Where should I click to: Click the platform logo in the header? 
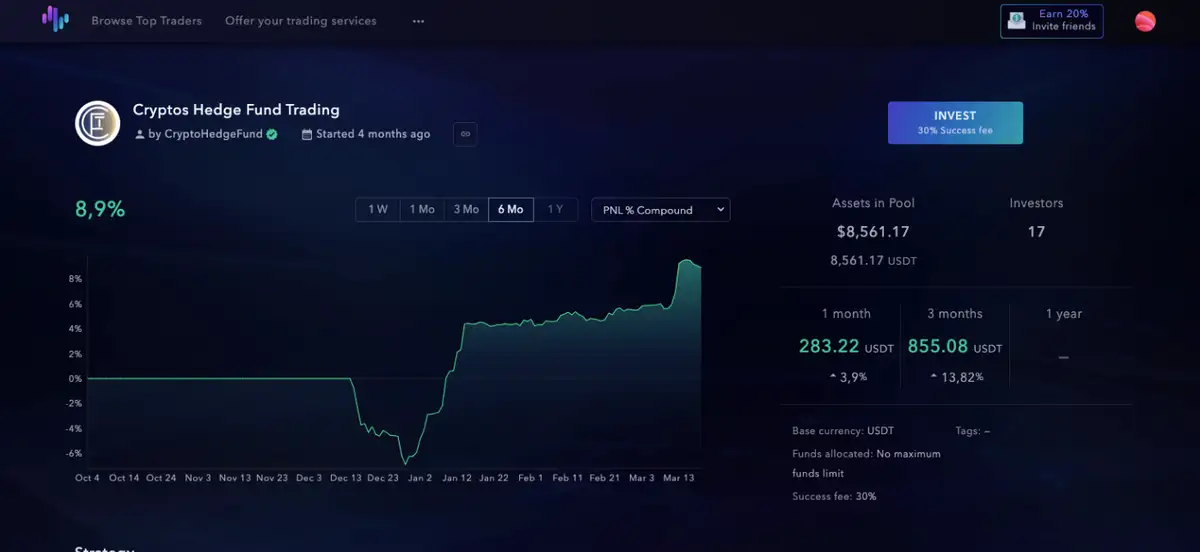pos(55,20)
